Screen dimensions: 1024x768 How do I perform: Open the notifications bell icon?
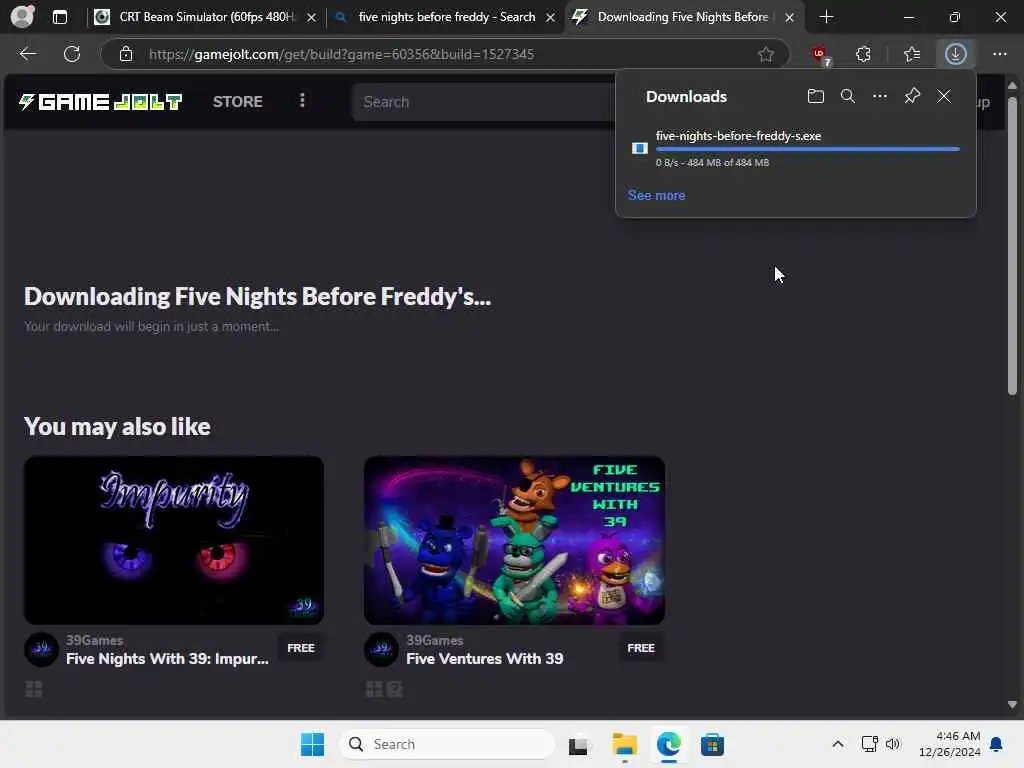(x=996, y=744)
